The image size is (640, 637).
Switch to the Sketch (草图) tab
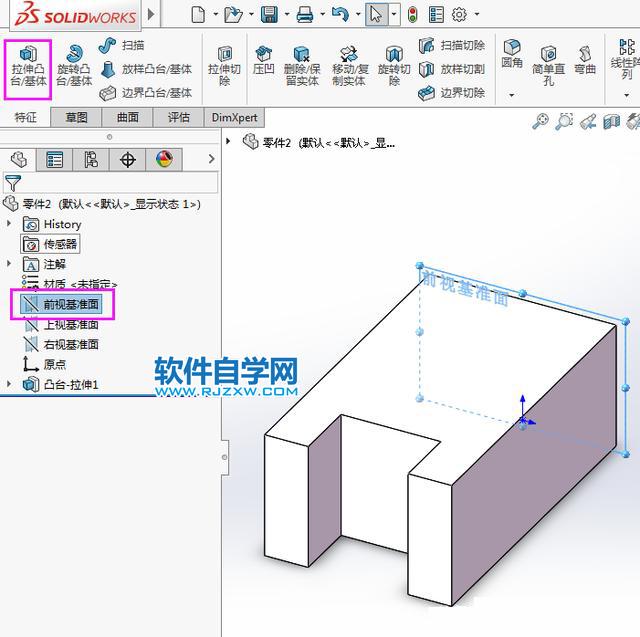(x=76, y=118)
